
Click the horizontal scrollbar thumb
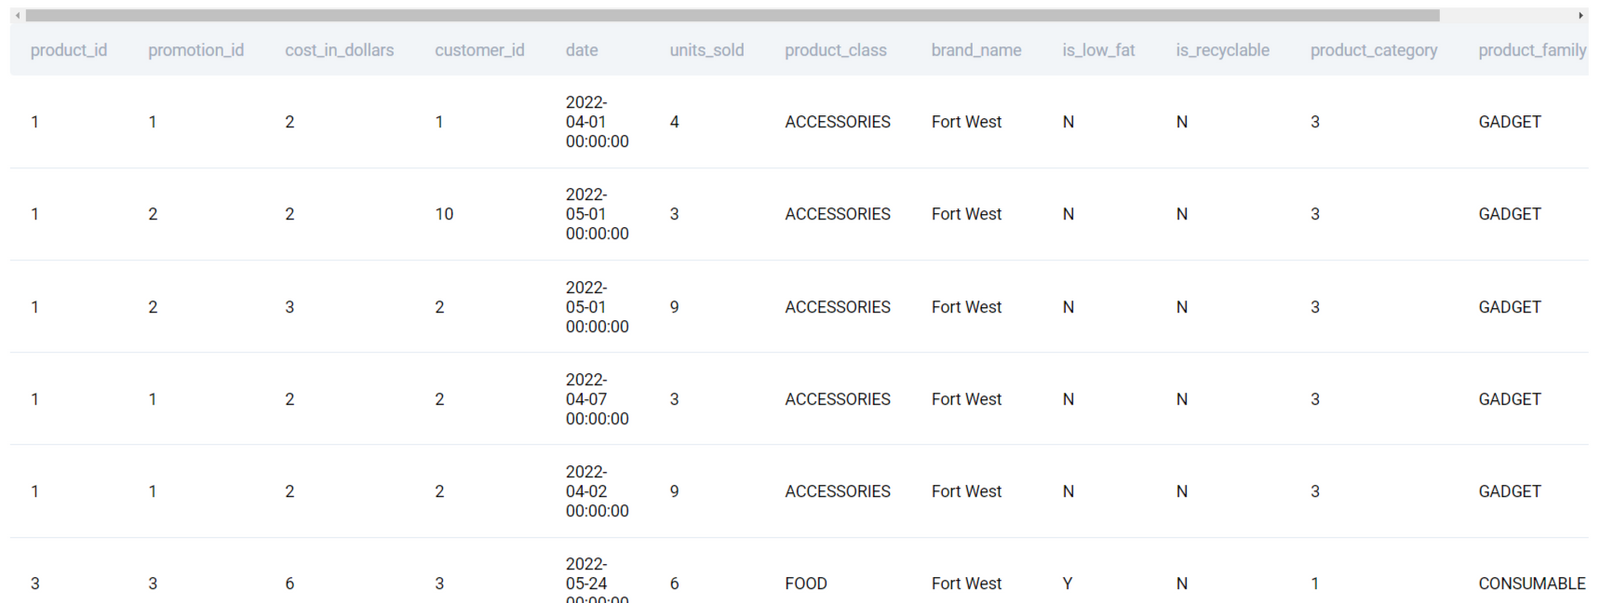(732, 16)
